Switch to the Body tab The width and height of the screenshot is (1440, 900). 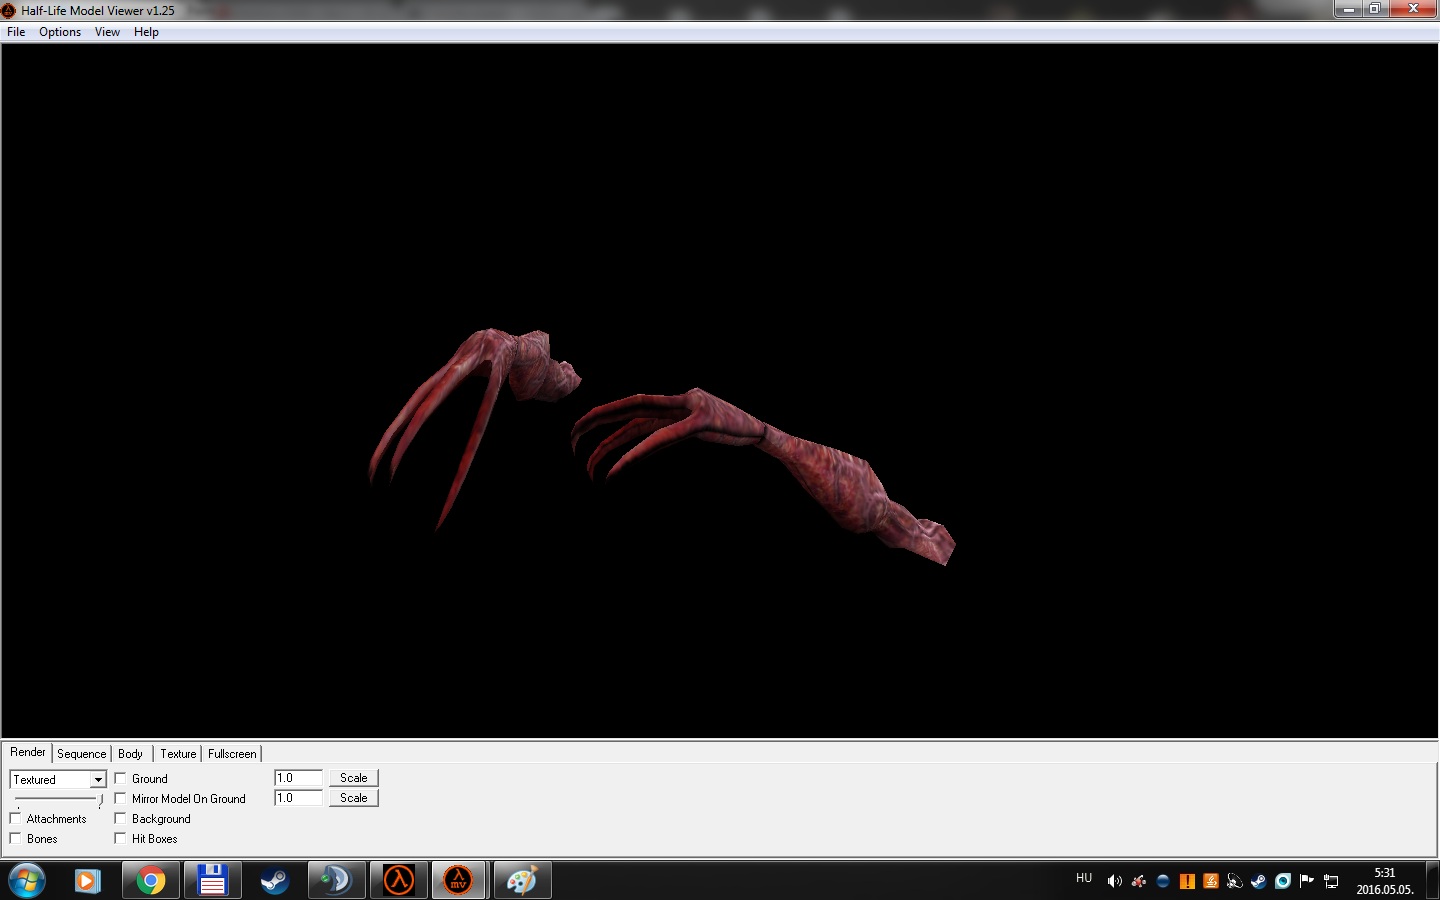[131, 754]
